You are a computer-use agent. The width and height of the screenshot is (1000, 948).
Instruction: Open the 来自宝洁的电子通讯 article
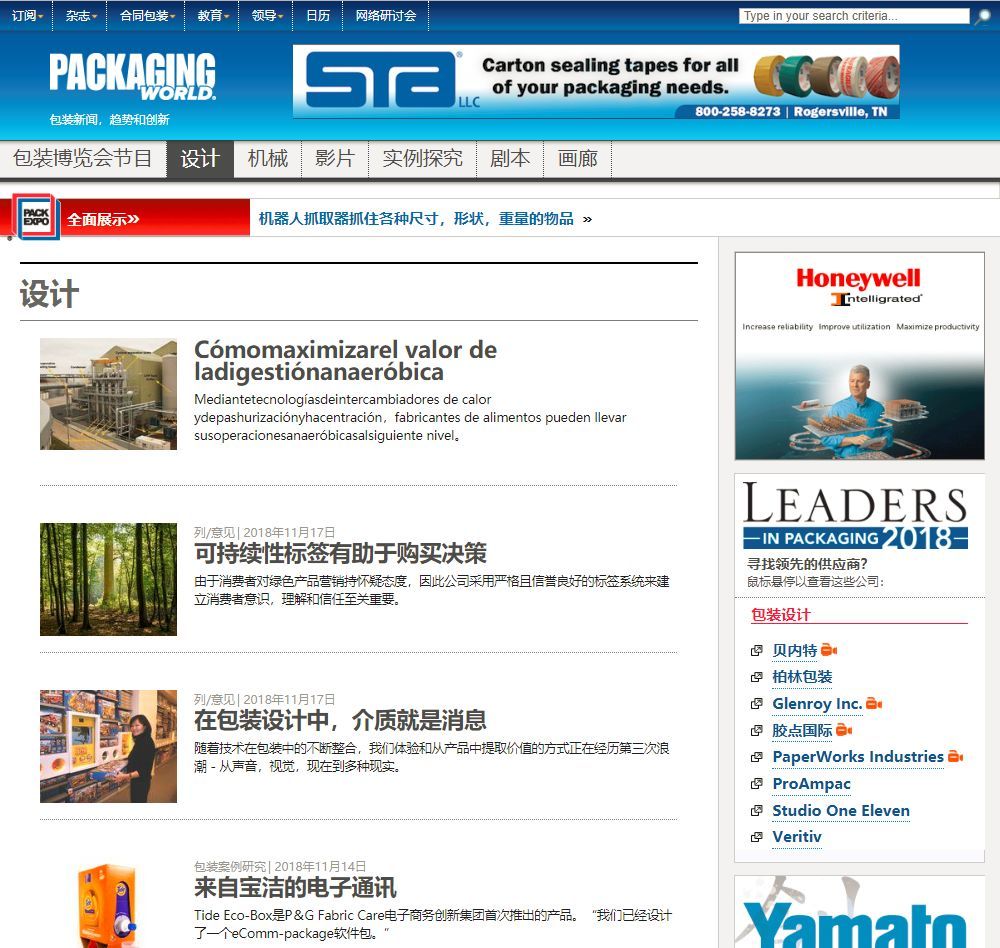coord(295,887)
